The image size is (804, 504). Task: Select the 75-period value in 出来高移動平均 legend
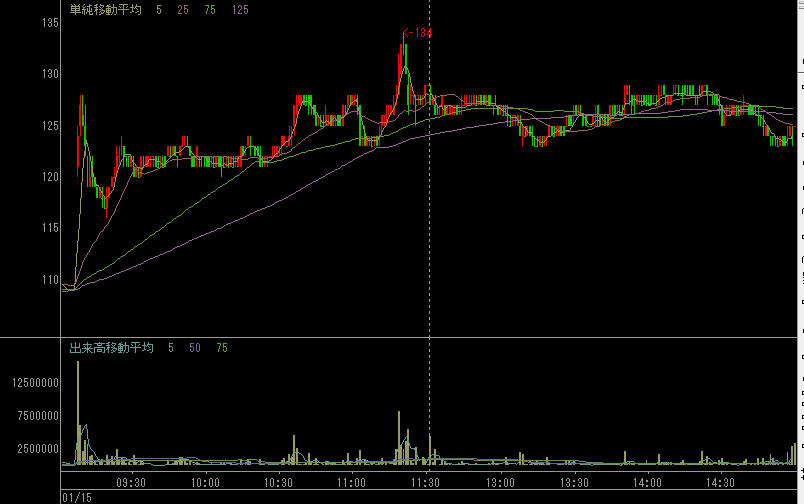pyautogui.click(x=222, y=348)
